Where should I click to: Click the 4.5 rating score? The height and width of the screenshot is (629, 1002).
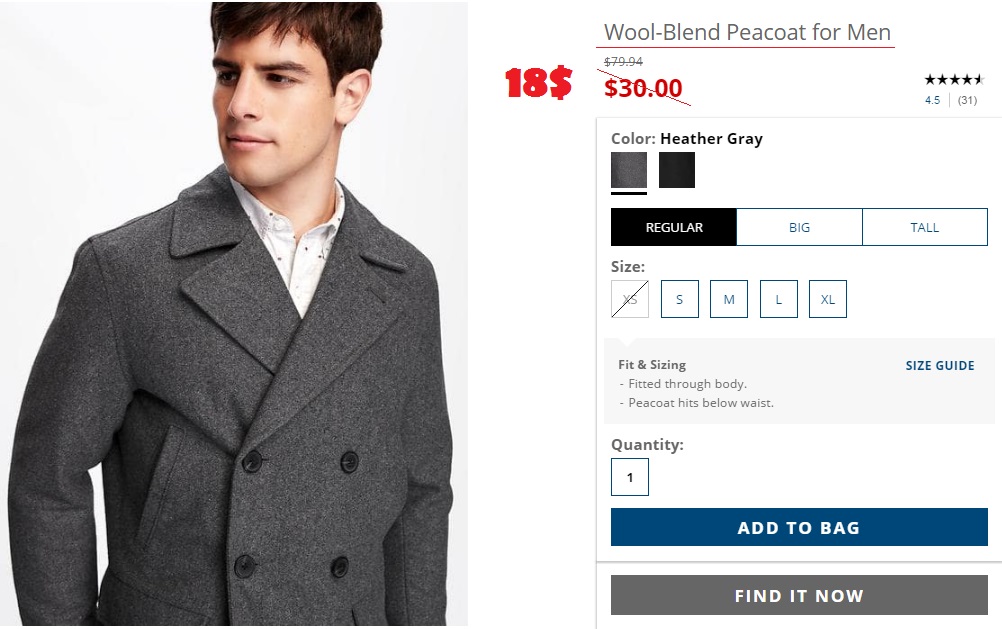click(932, 100)
